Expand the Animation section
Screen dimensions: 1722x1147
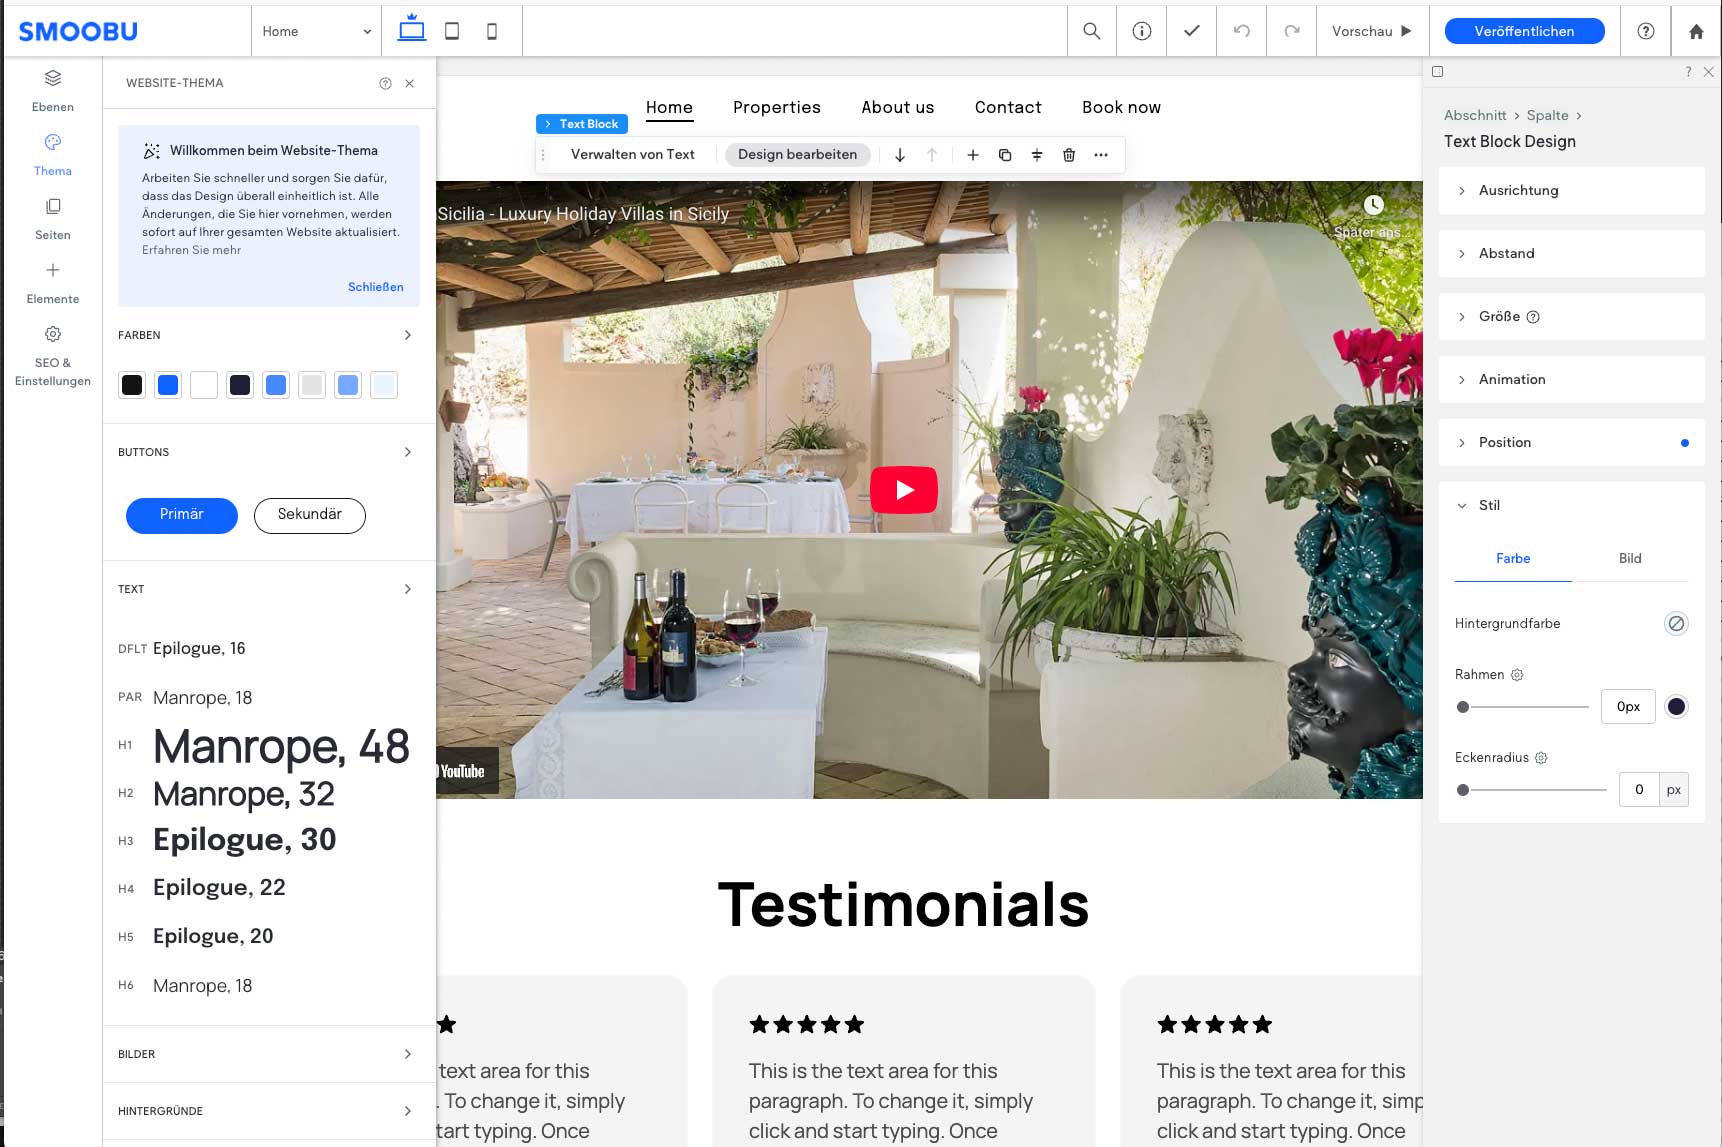(1571, 379)
